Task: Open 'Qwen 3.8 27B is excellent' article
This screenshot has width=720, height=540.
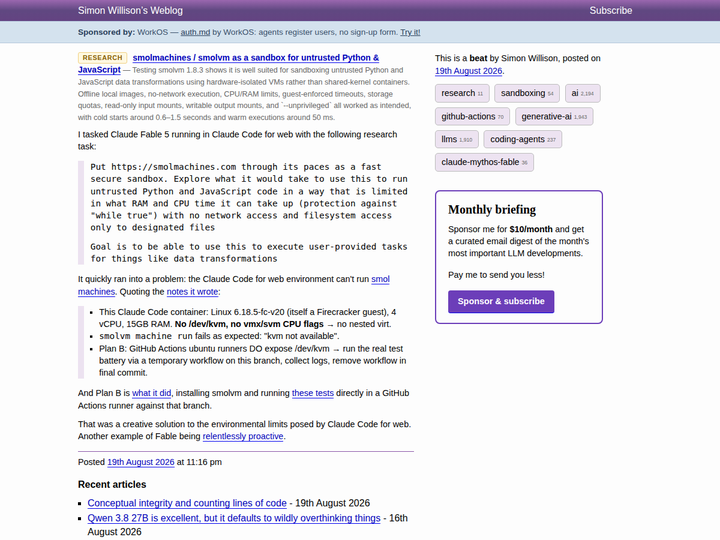Action: (x=234, y=518)
